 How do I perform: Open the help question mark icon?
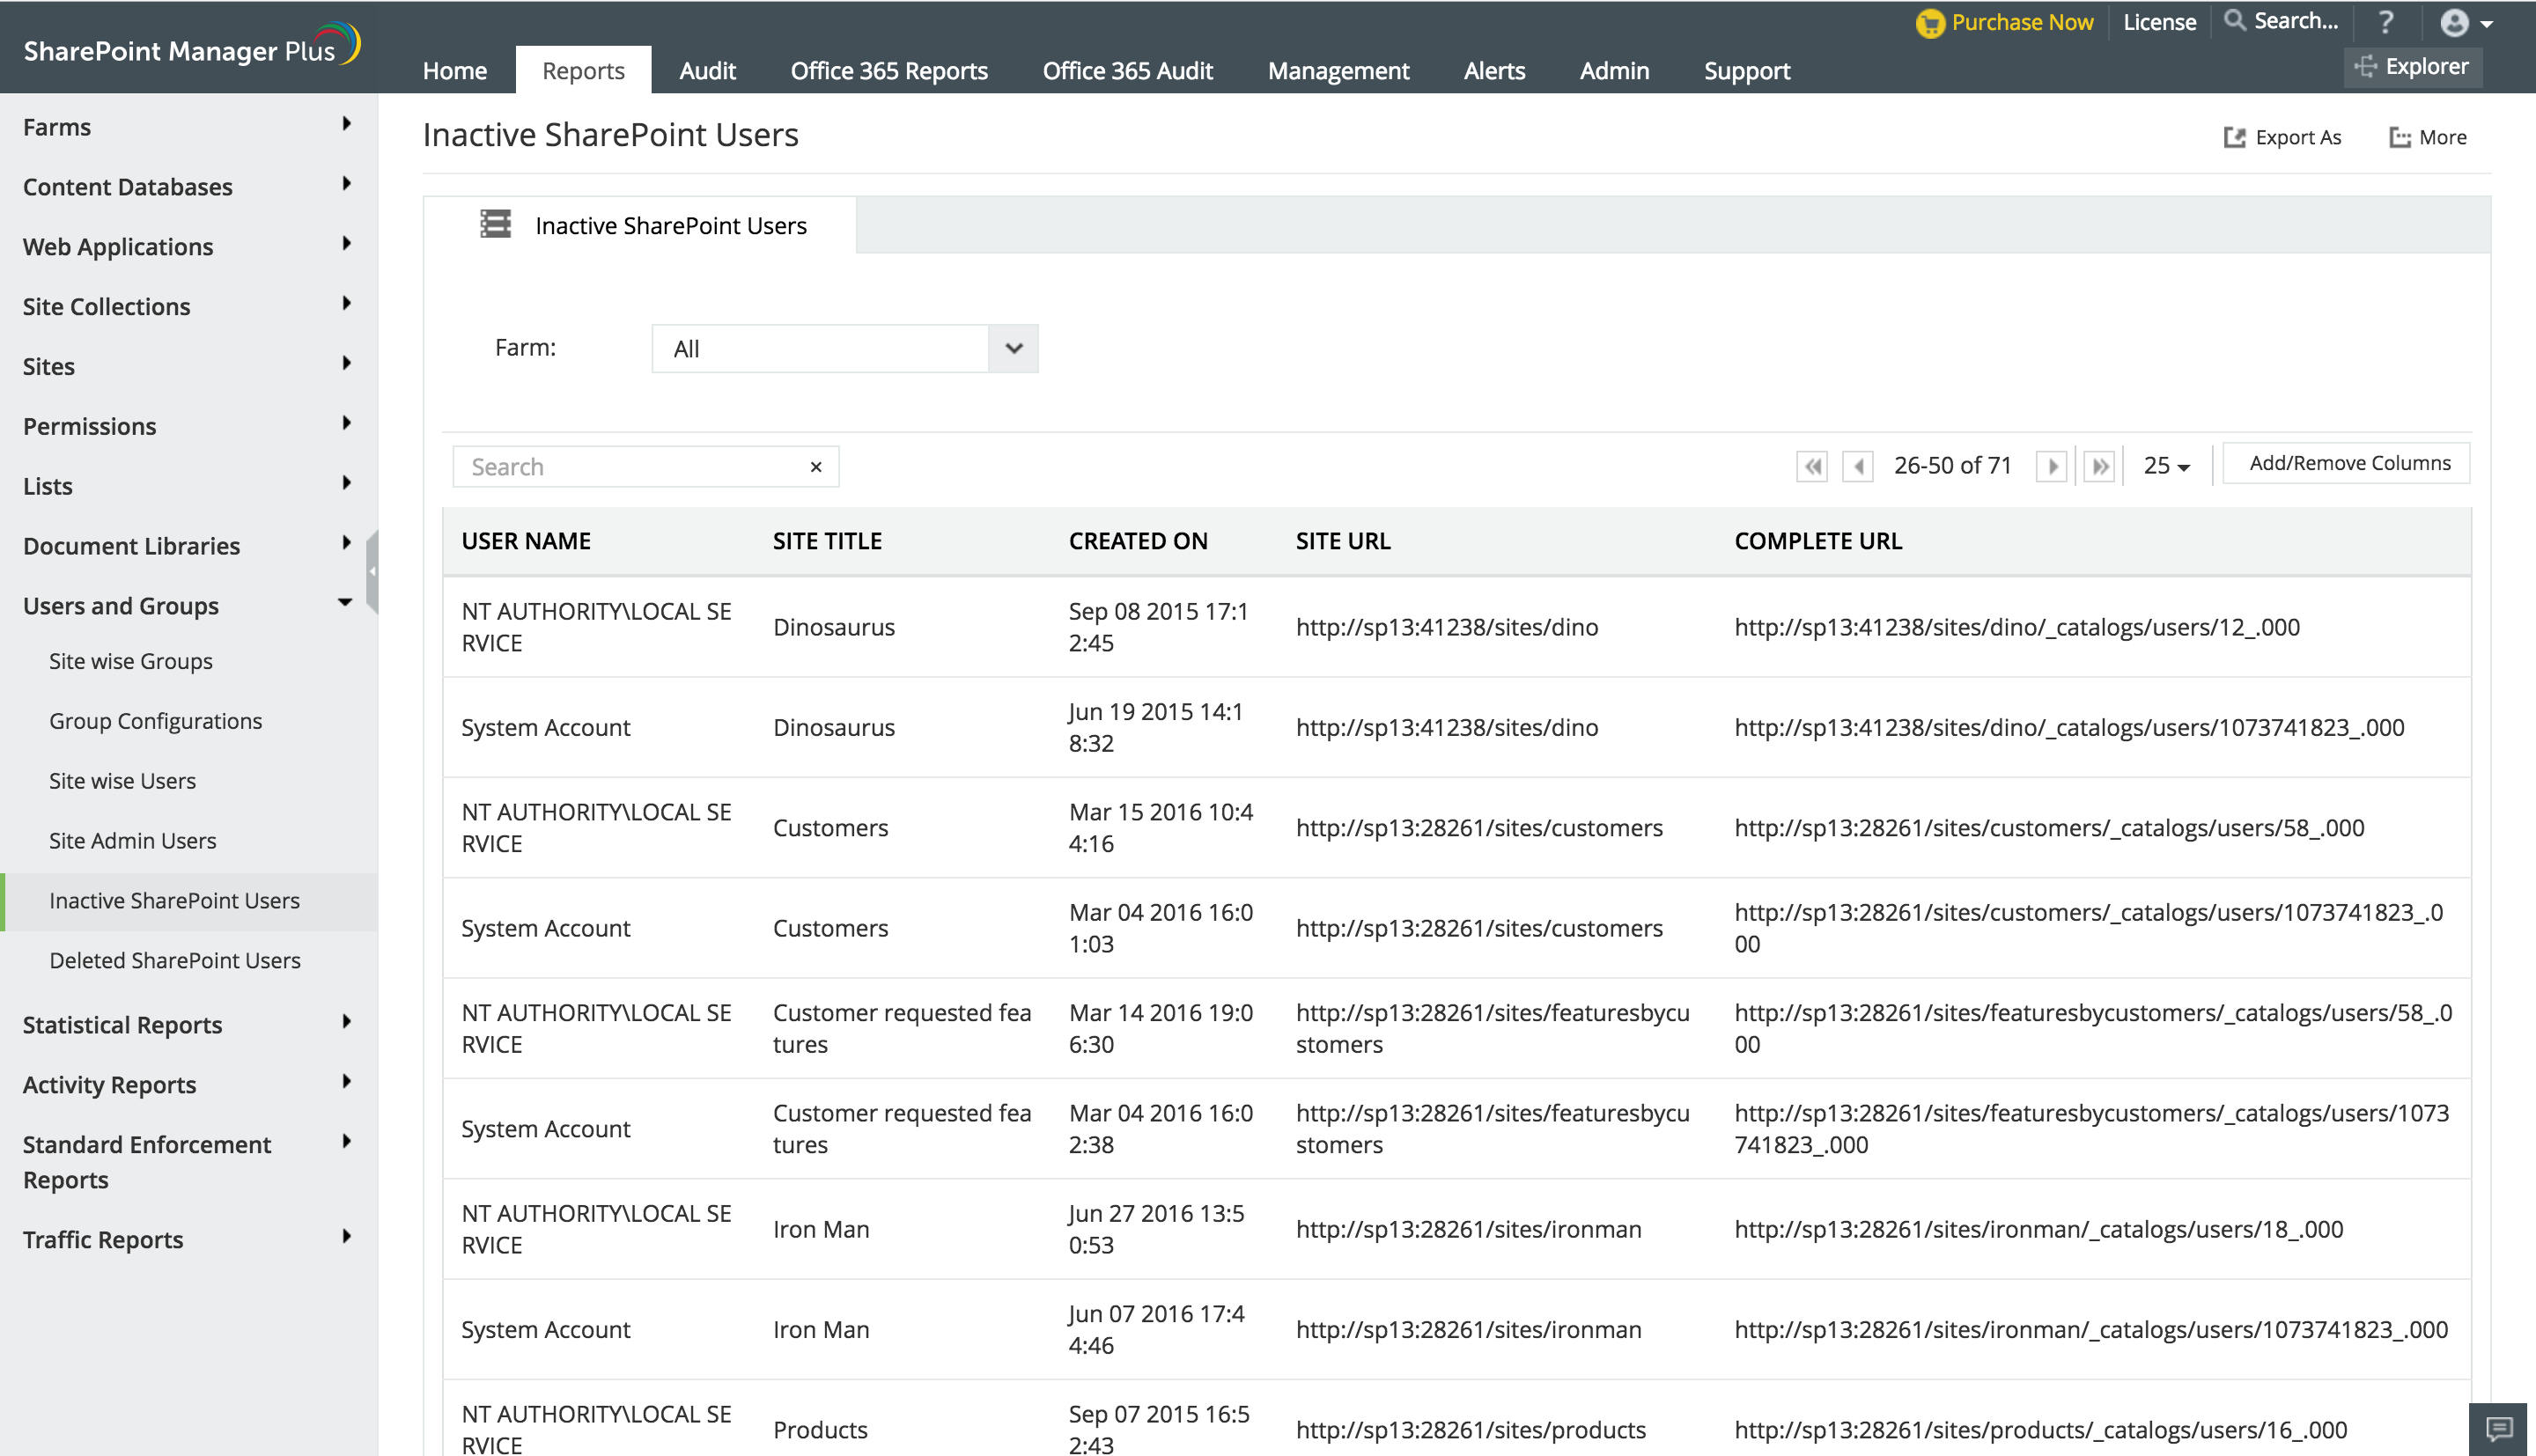tap(2386, 22)
